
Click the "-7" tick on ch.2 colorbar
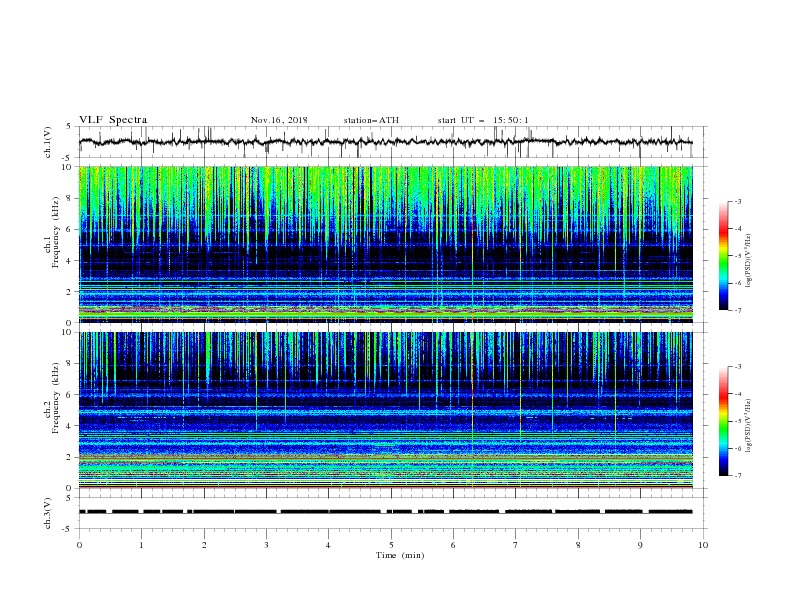point(737,475)
